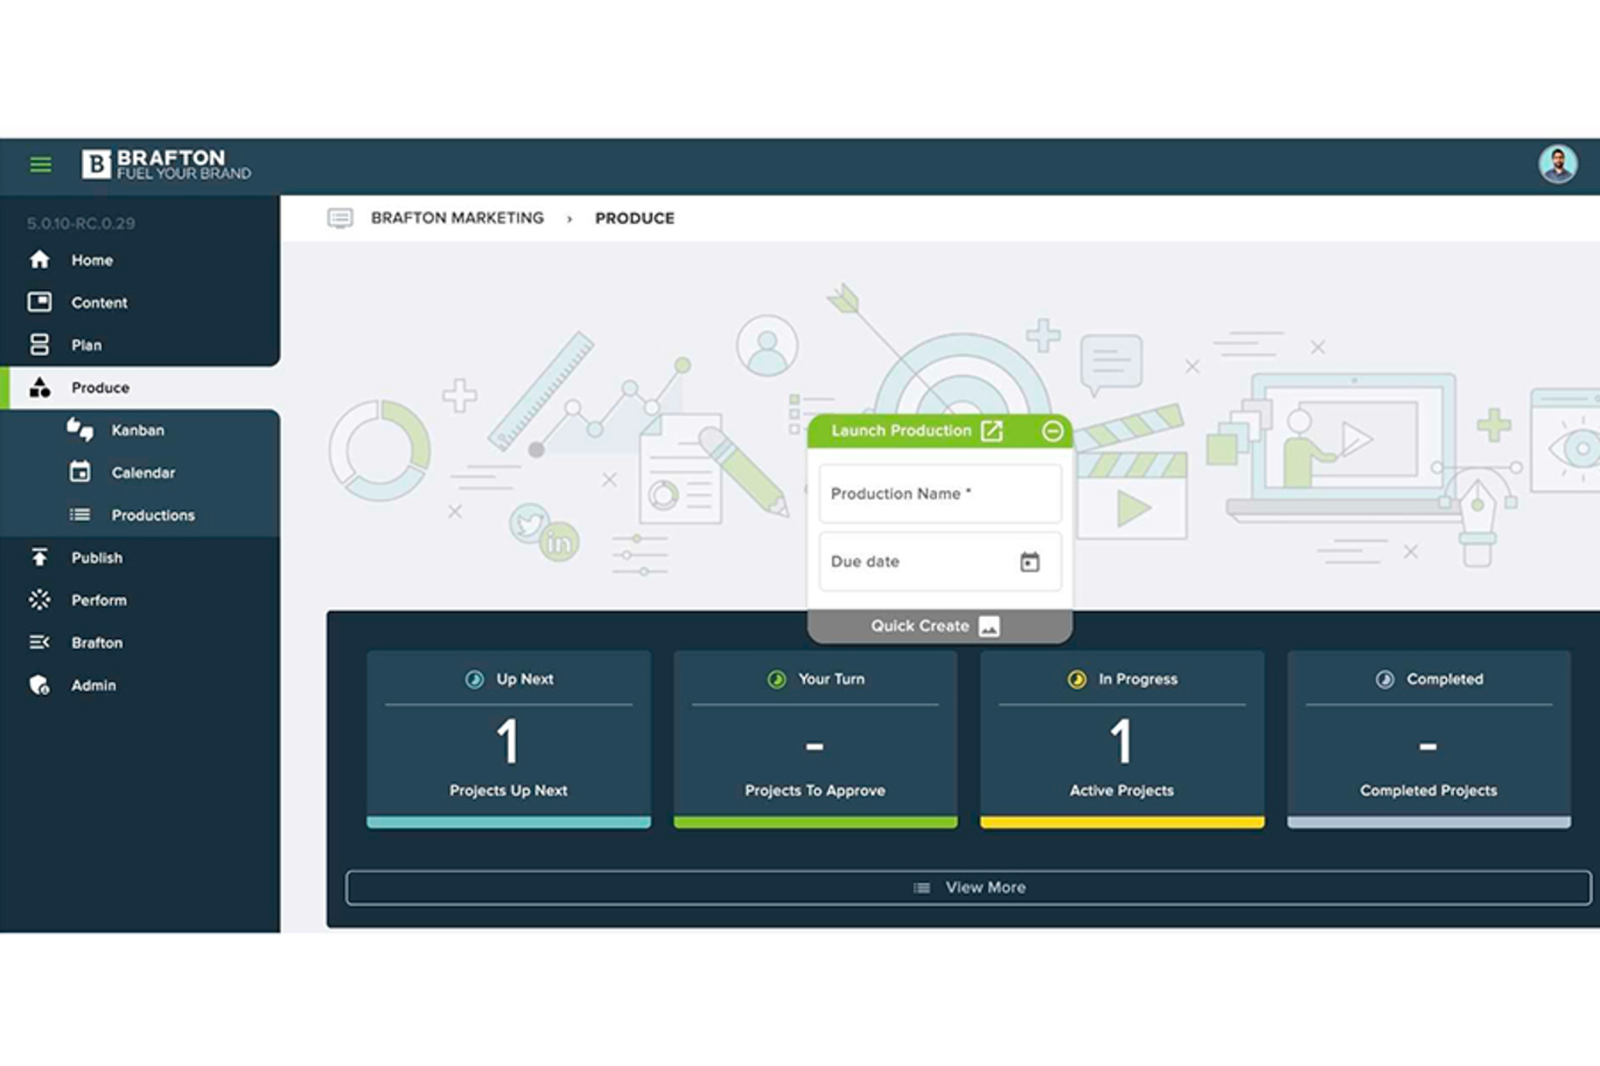Open the Perform section icon
1600x1066 pixels.
click(x=40, y=600)
